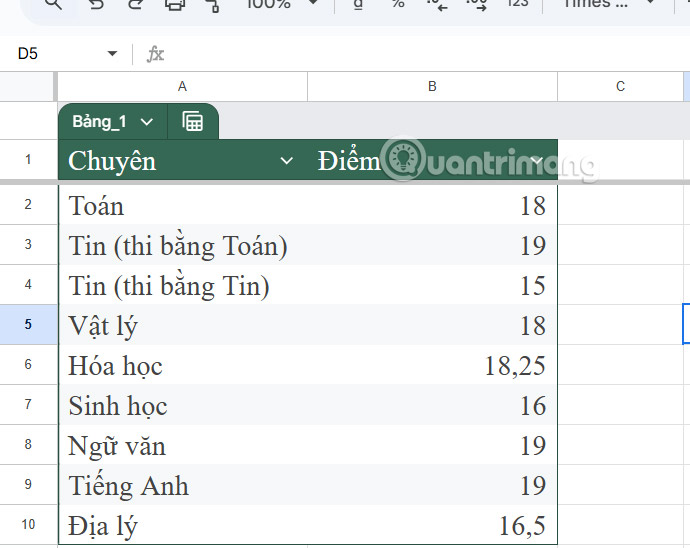Click score 19 in Tiếng Anh row
690x548 pixels.
[433, 485]
